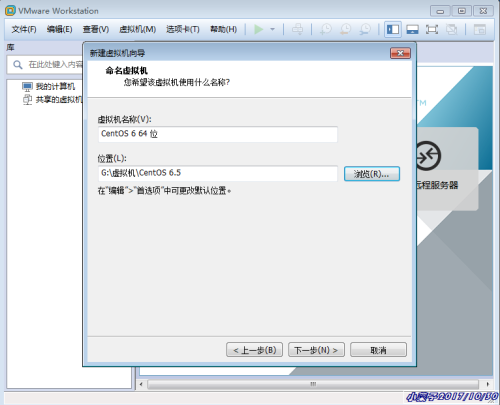
Task: Select 共享的虚拟机 in library tree
Action: coord(59,99)
